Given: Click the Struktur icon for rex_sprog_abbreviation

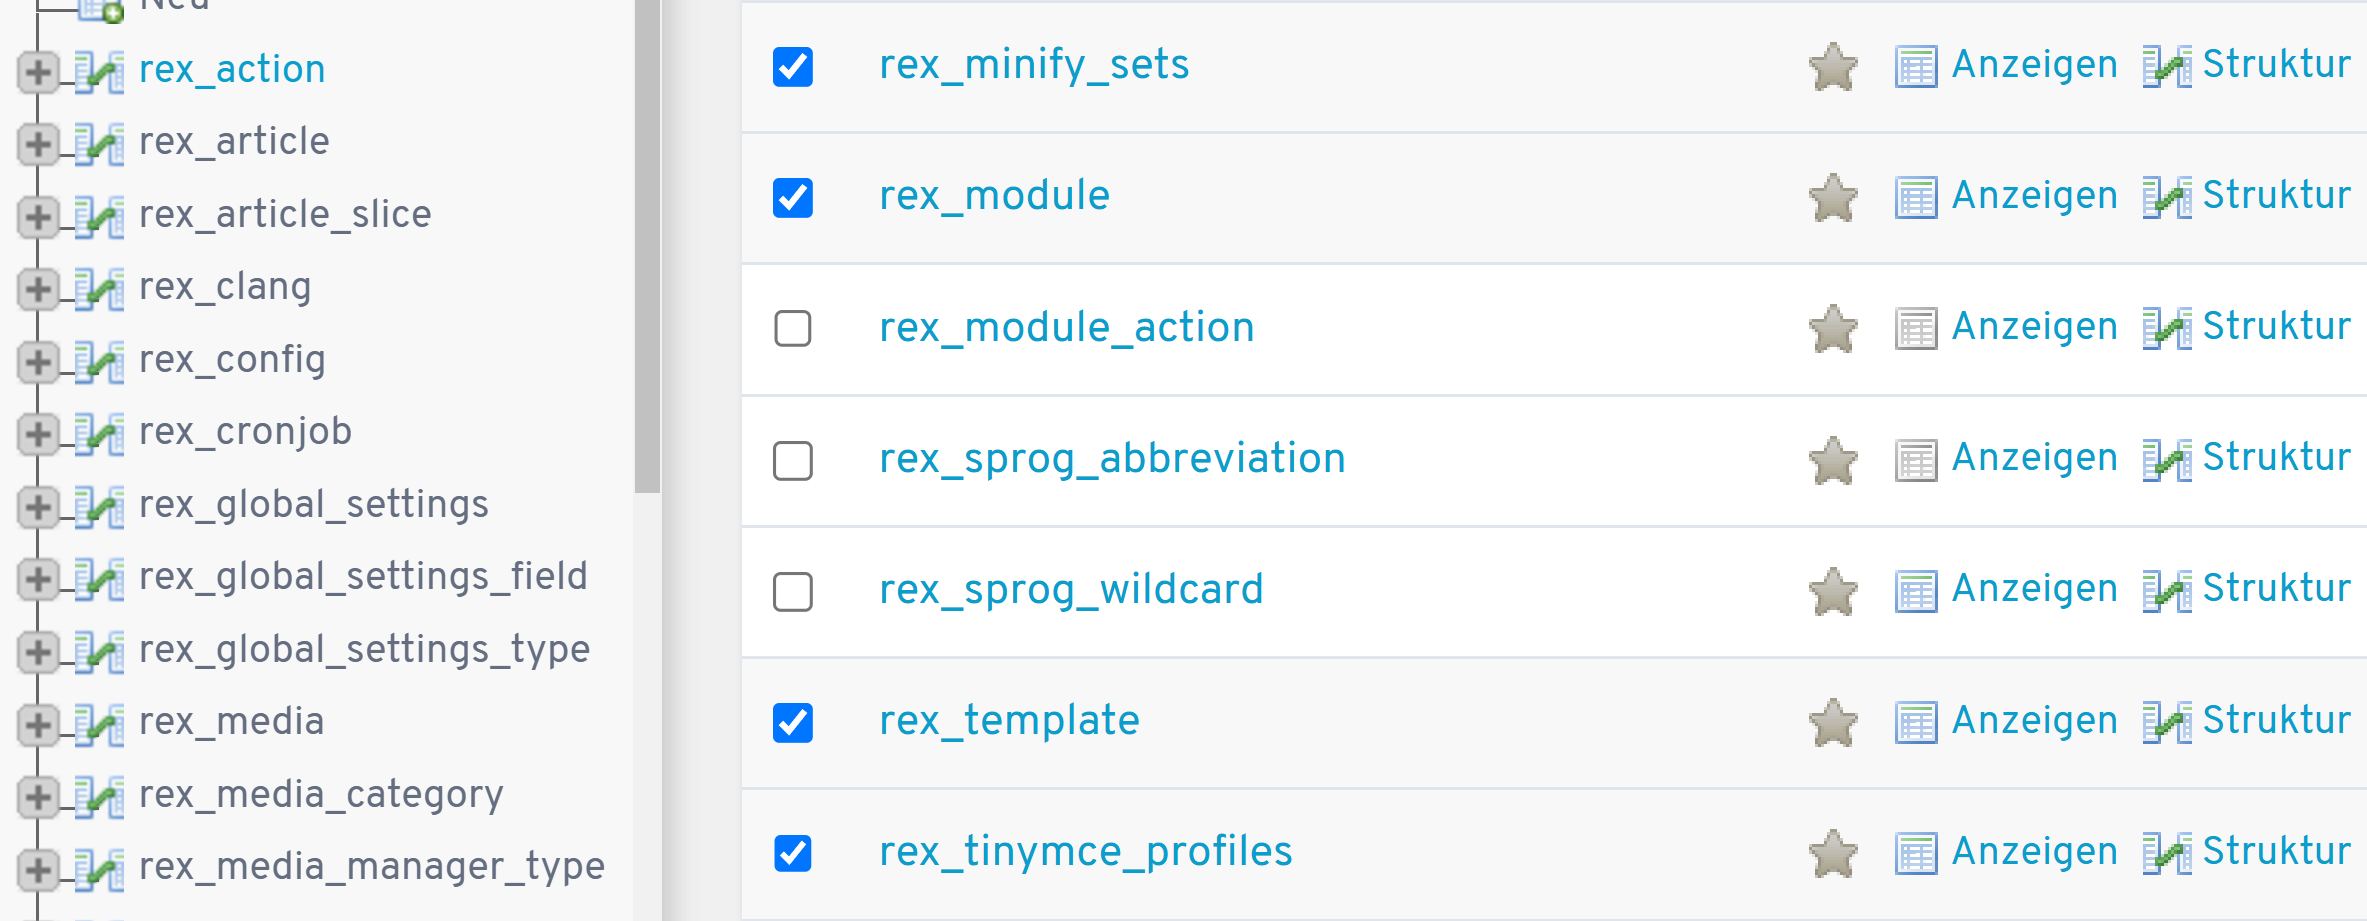Looking at the screenshot, I should (x=2166, y=460).
